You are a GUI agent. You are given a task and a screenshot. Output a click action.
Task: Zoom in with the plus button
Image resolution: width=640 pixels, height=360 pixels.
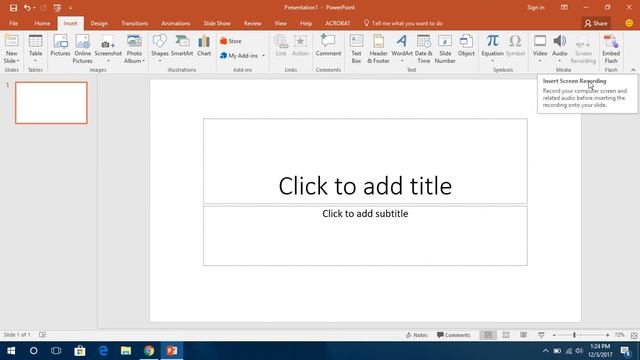[x=607, y=335]
